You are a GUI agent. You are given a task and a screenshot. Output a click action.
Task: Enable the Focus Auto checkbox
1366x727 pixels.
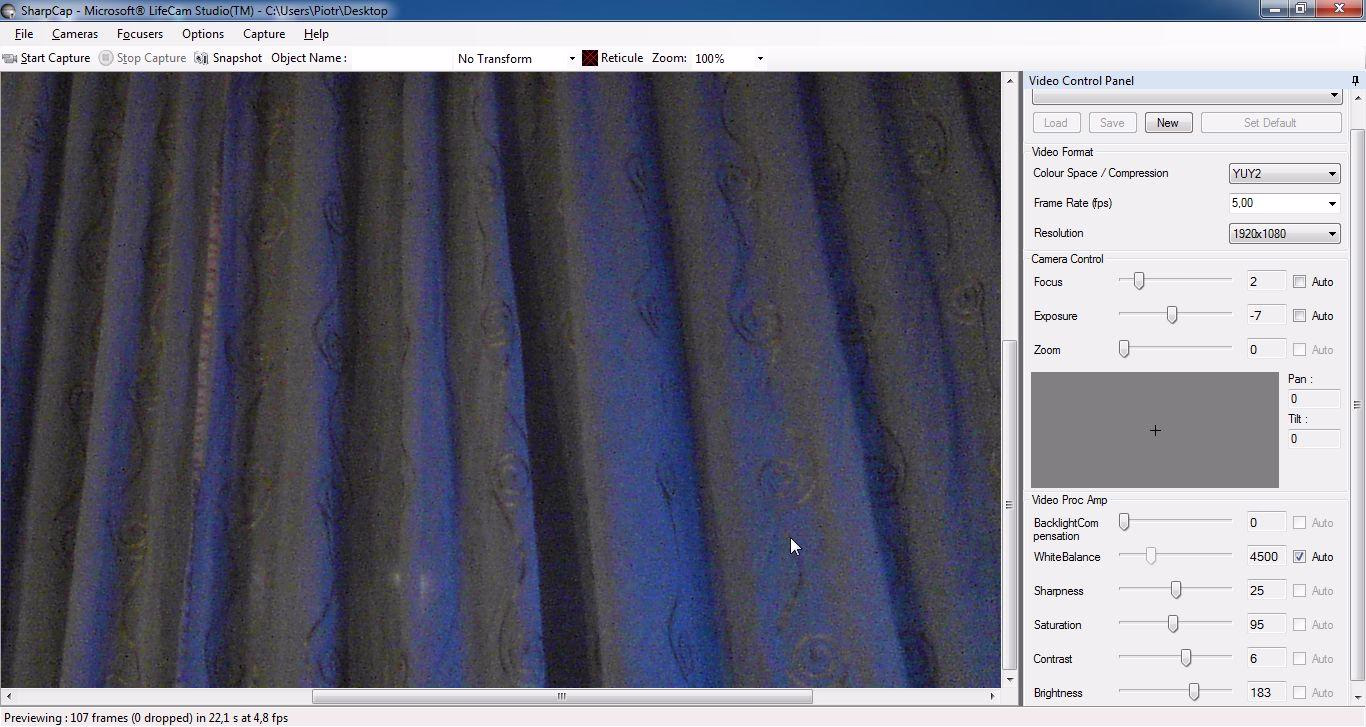point(1299,282)
